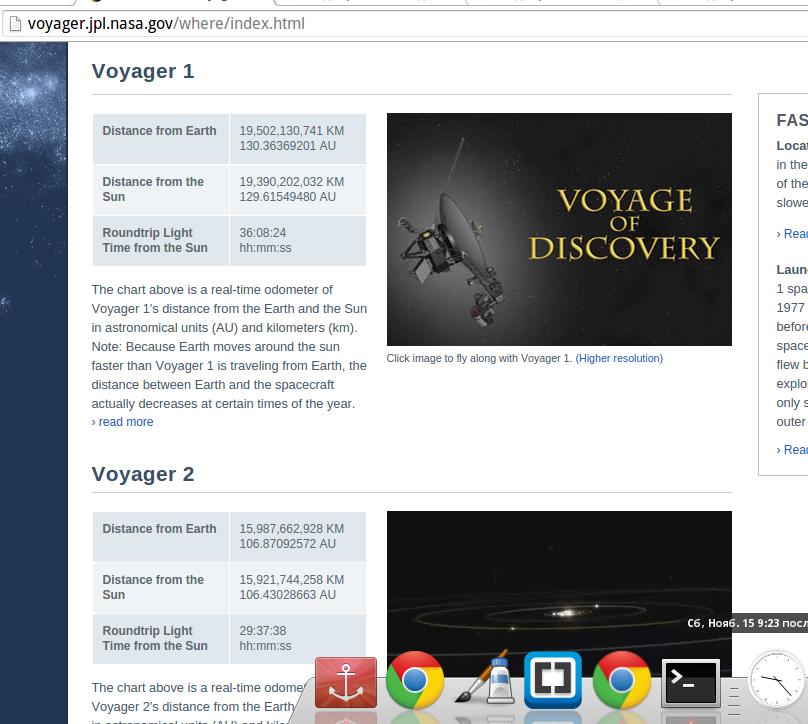Click the value "129.61549480 AU"
The image size is (808, 724).
click(288, 197)
